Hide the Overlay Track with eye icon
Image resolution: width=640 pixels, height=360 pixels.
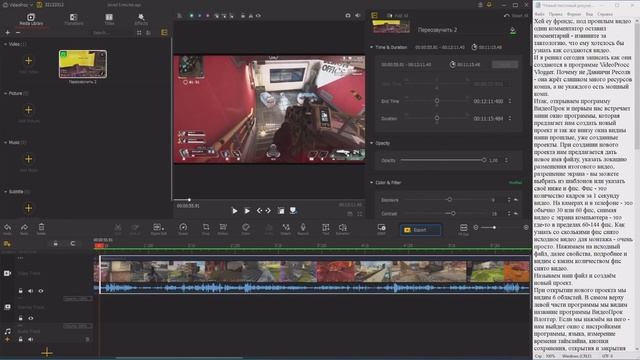coord(31,318)
